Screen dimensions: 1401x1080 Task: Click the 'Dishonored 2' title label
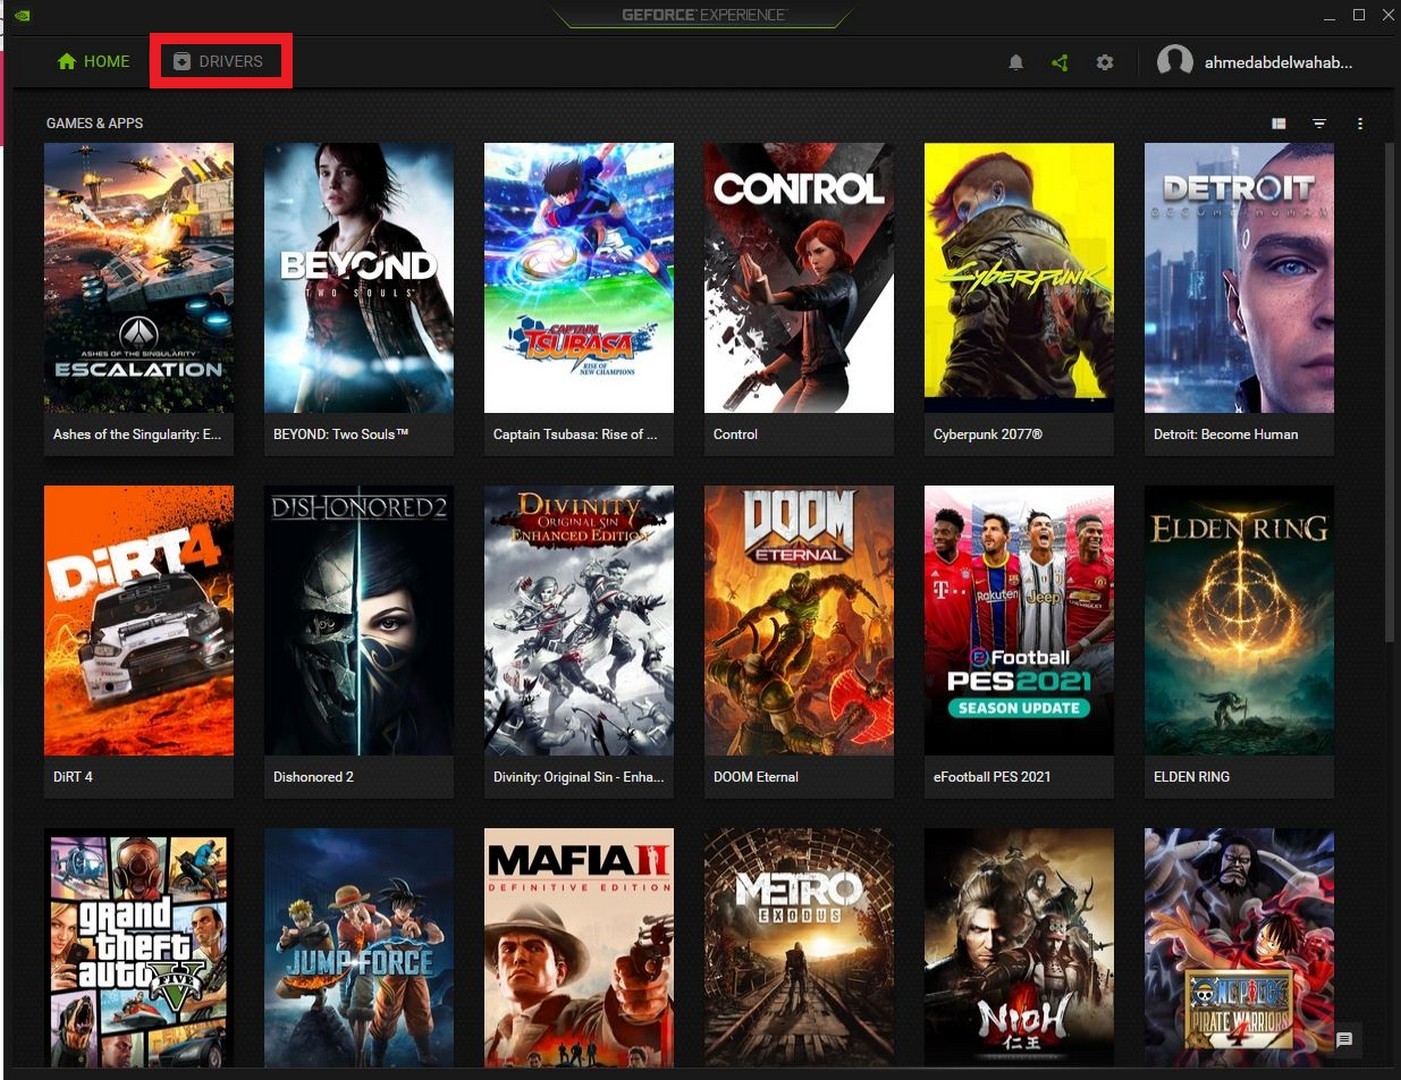tap(313, 777)
